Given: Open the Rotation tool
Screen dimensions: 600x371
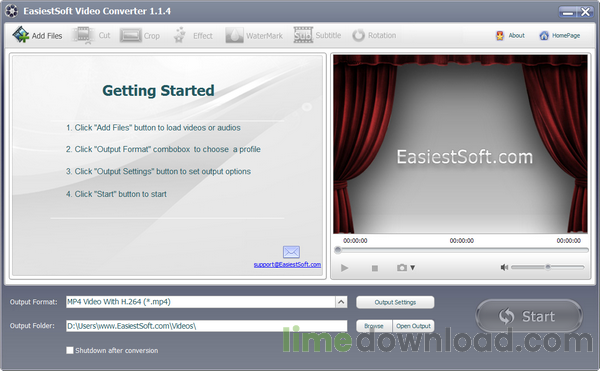Looking at the screenshot, I should point(359,35).
